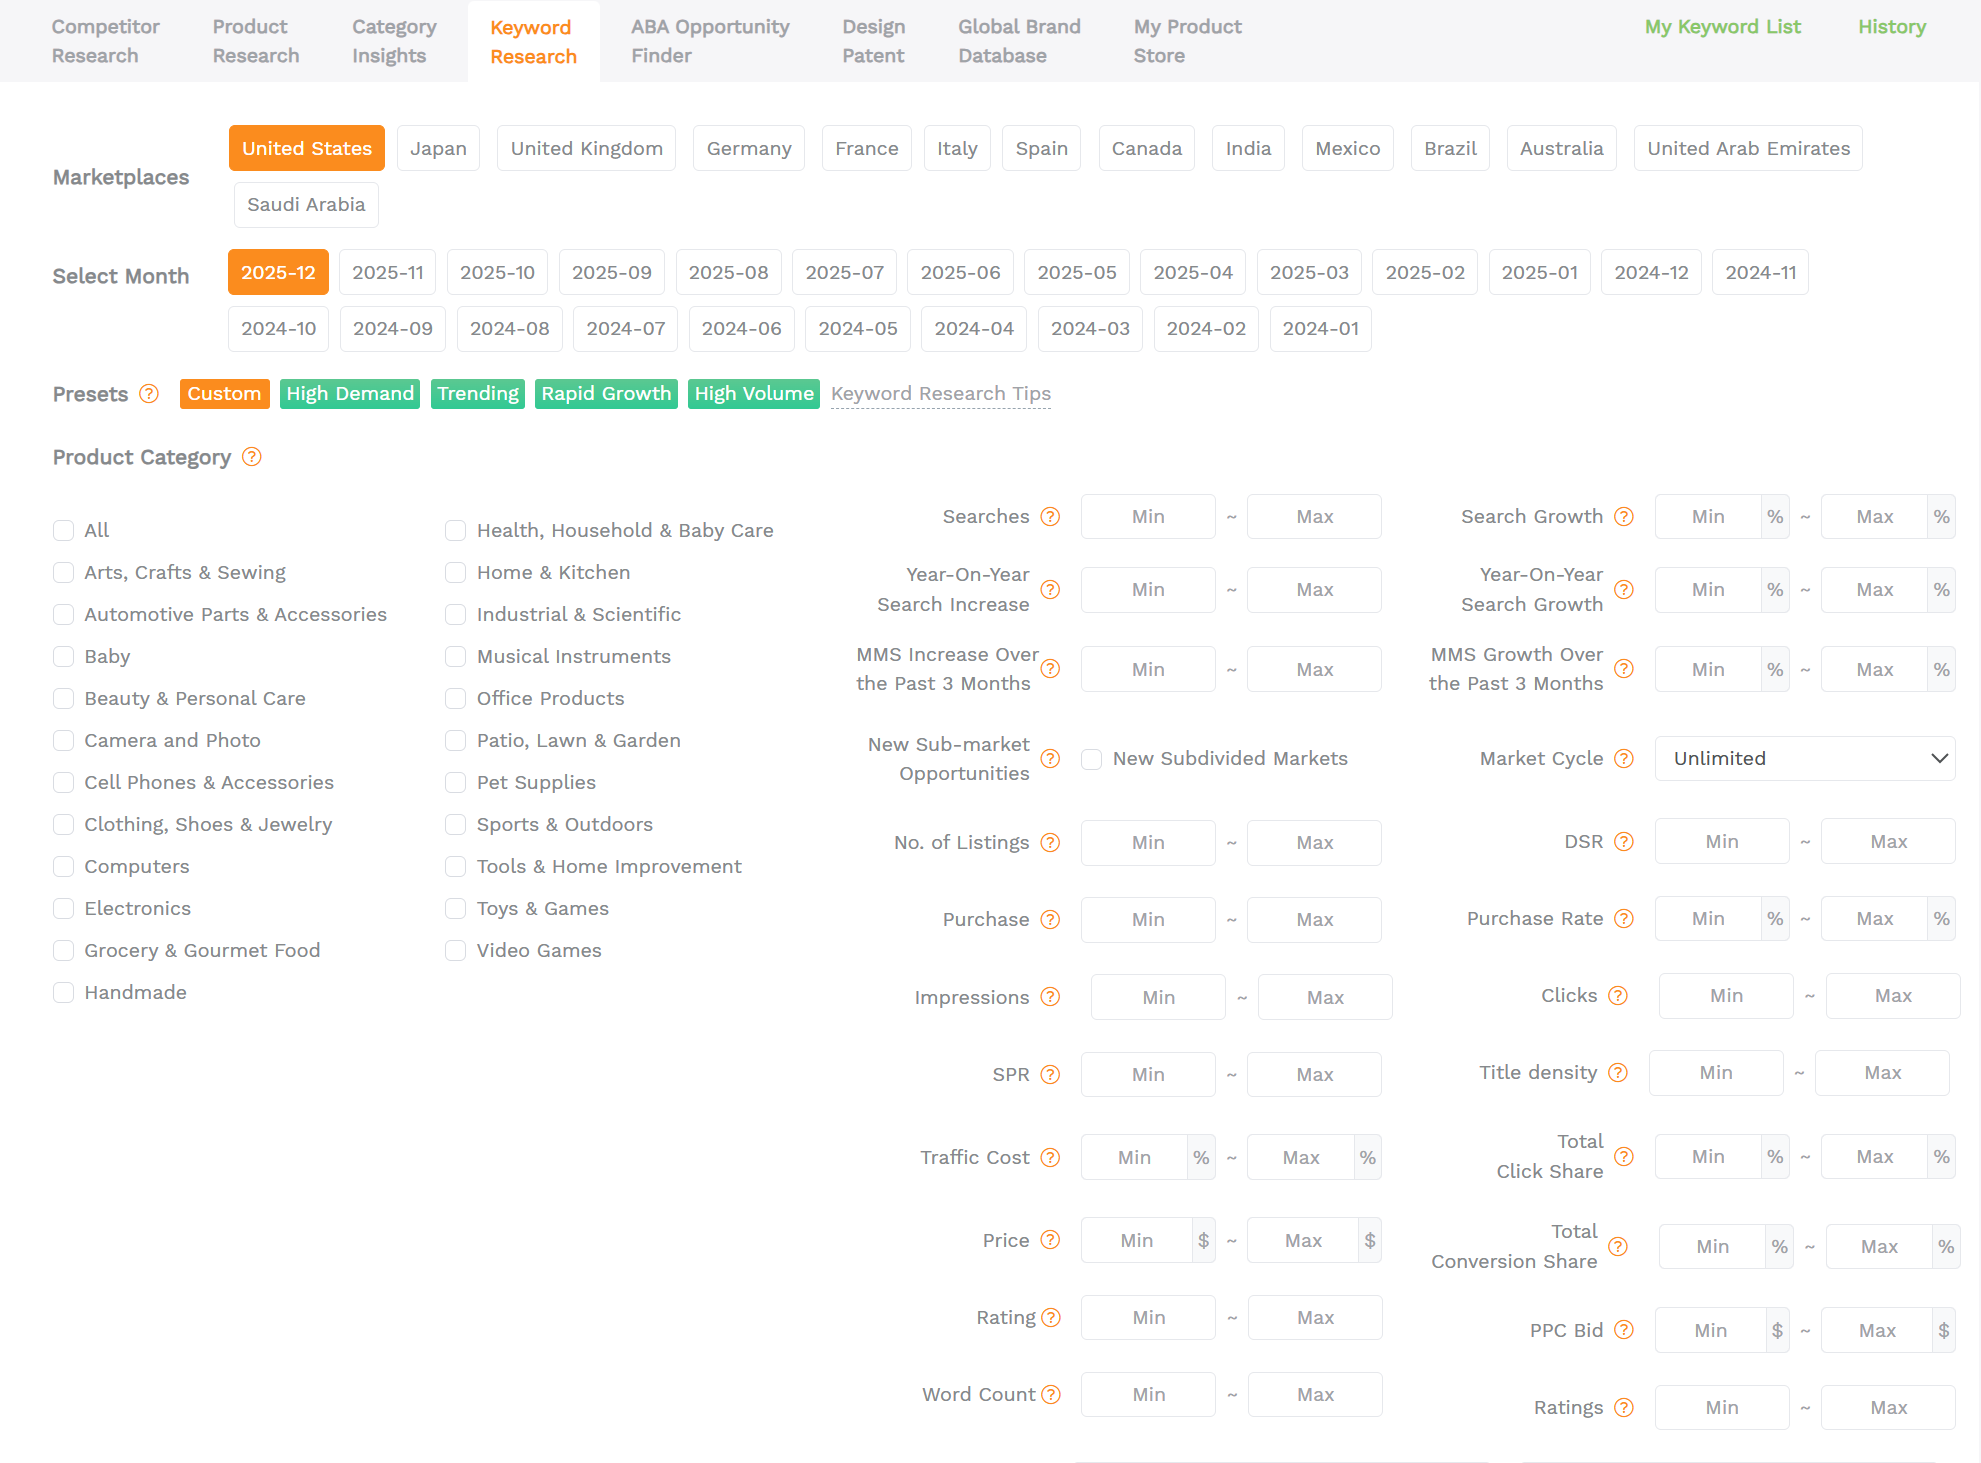The image size is (1981, 1463).
Task: Check the All category checkbox
Action: point(63,530)
